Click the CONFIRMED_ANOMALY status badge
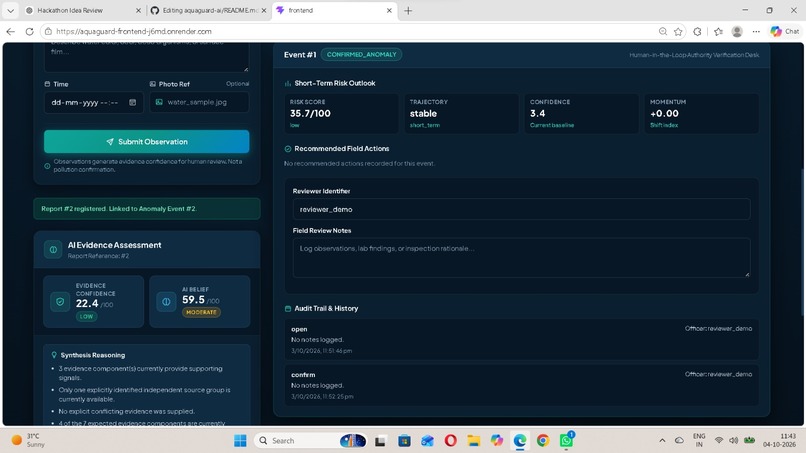The height and width of the screenshot is (453, 806). tap(361, 55)
